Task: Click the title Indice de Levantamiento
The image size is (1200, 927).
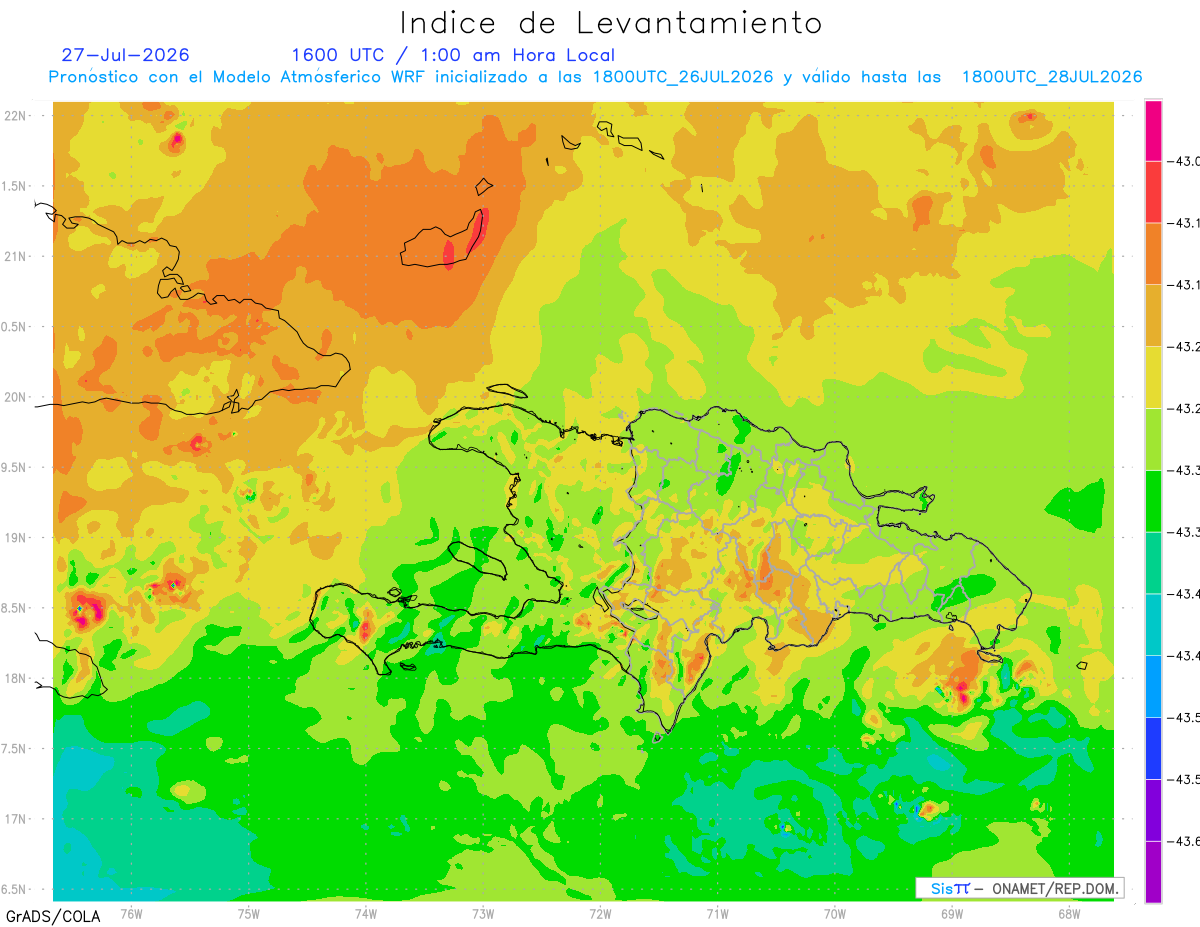Action: [611, 22]
